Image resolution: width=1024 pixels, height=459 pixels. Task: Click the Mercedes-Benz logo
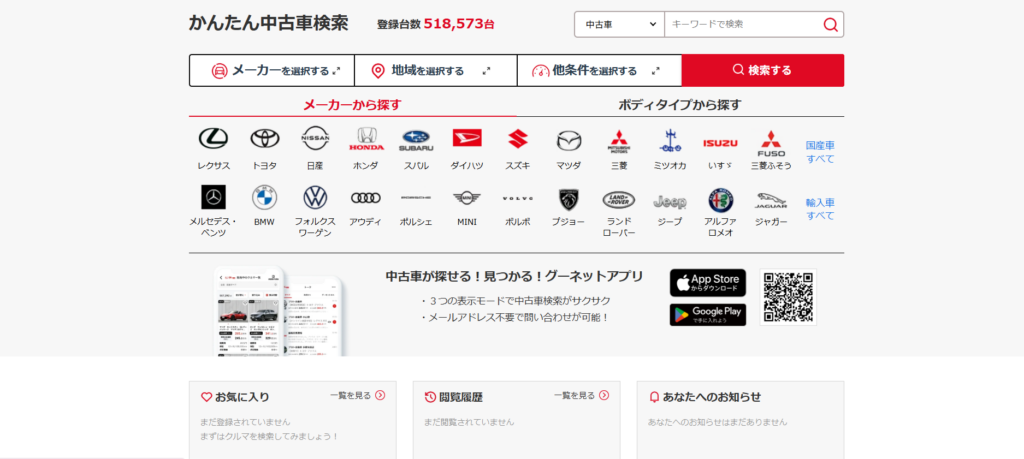[213, 197]
